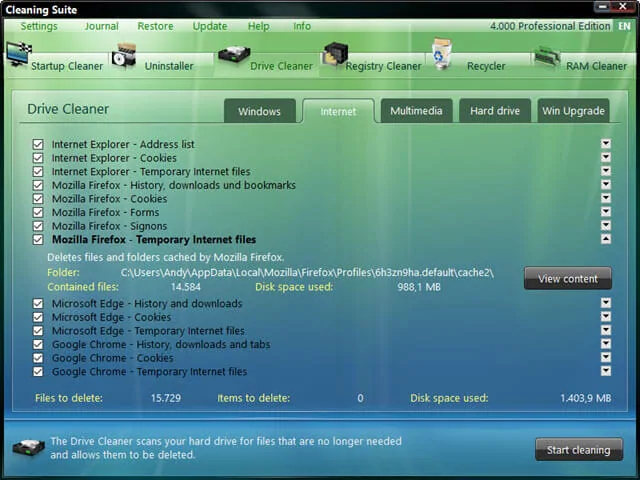Expand details for Mozilla Firefox - Cookies
The height and width of the screenshot is (480, 640).
[606, 198]
